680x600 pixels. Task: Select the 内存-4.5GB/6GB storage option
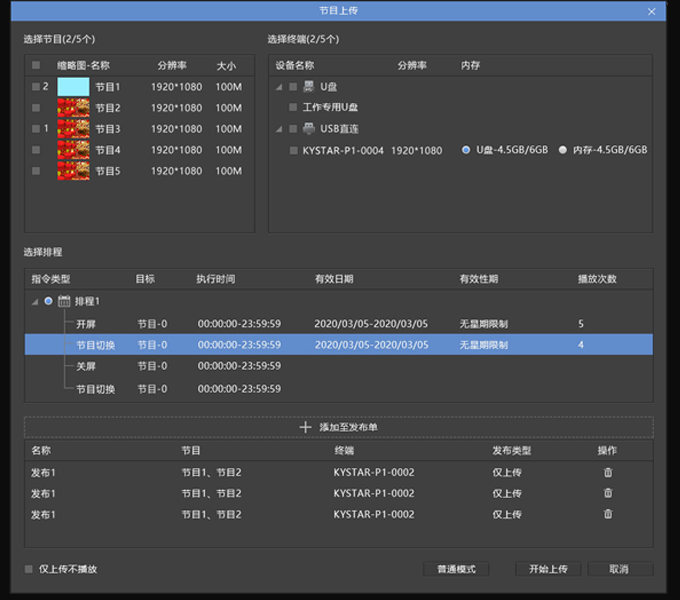(x=563, y=150)
